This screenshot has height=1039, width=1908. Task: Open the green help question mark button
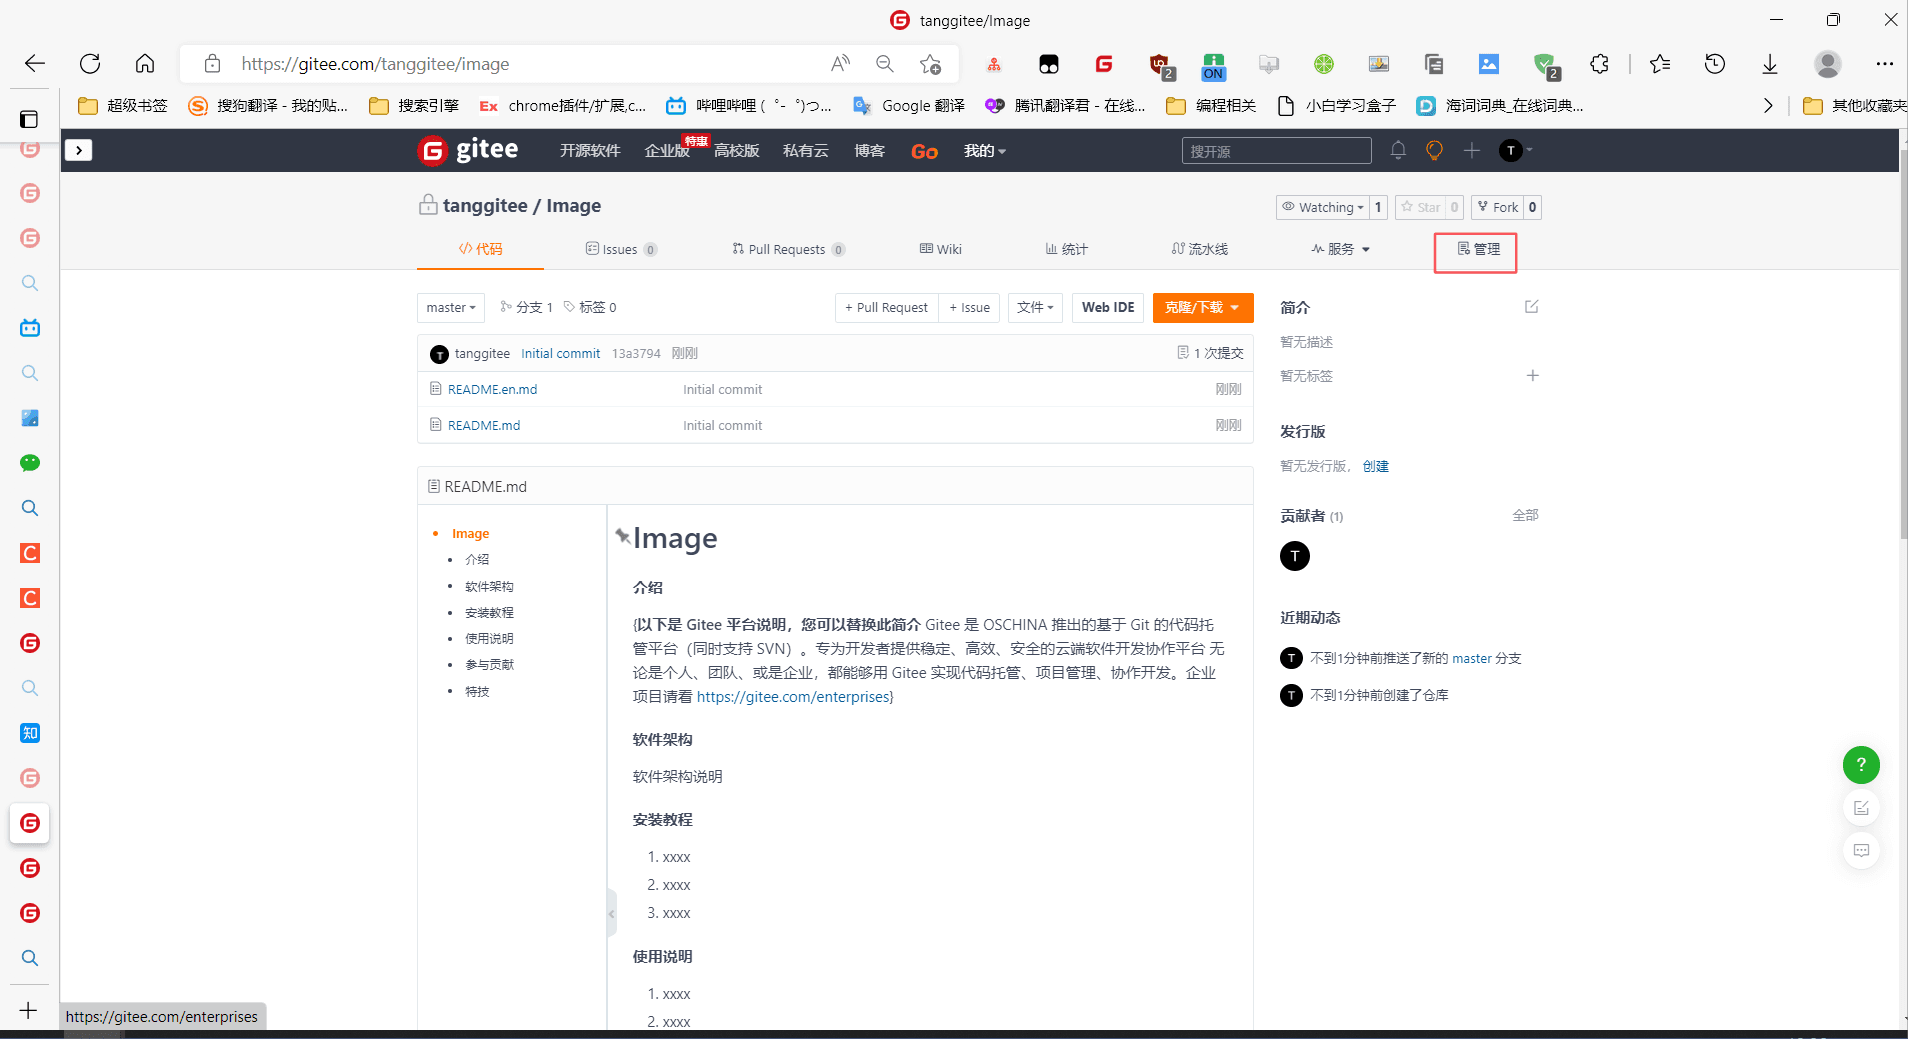[x=1860, y=765]
